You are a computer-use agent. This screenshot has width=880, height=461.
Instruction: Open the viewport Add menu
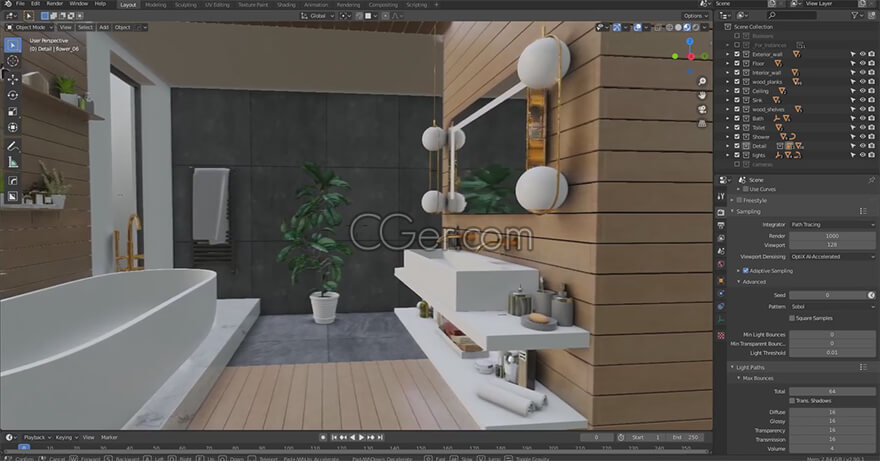coord(104,27)
